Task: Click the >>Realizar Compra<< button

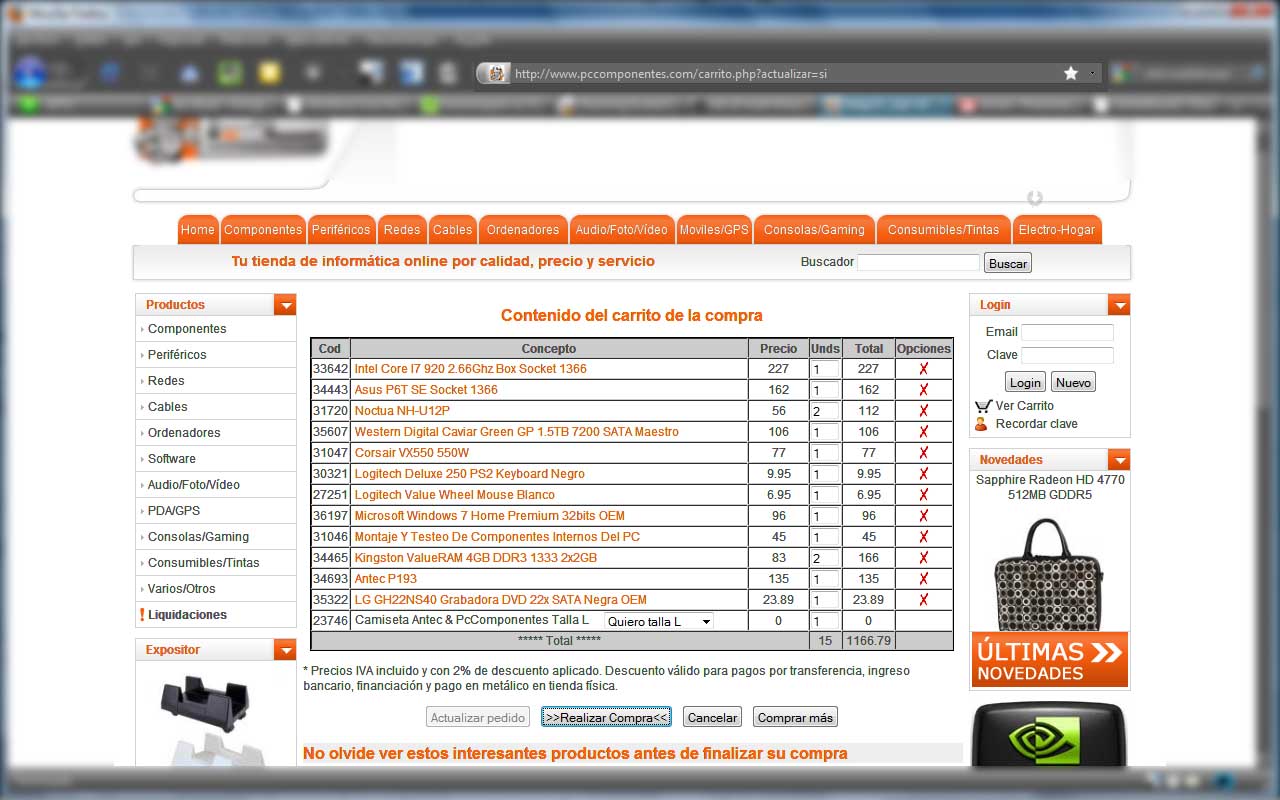Action: 606,717
